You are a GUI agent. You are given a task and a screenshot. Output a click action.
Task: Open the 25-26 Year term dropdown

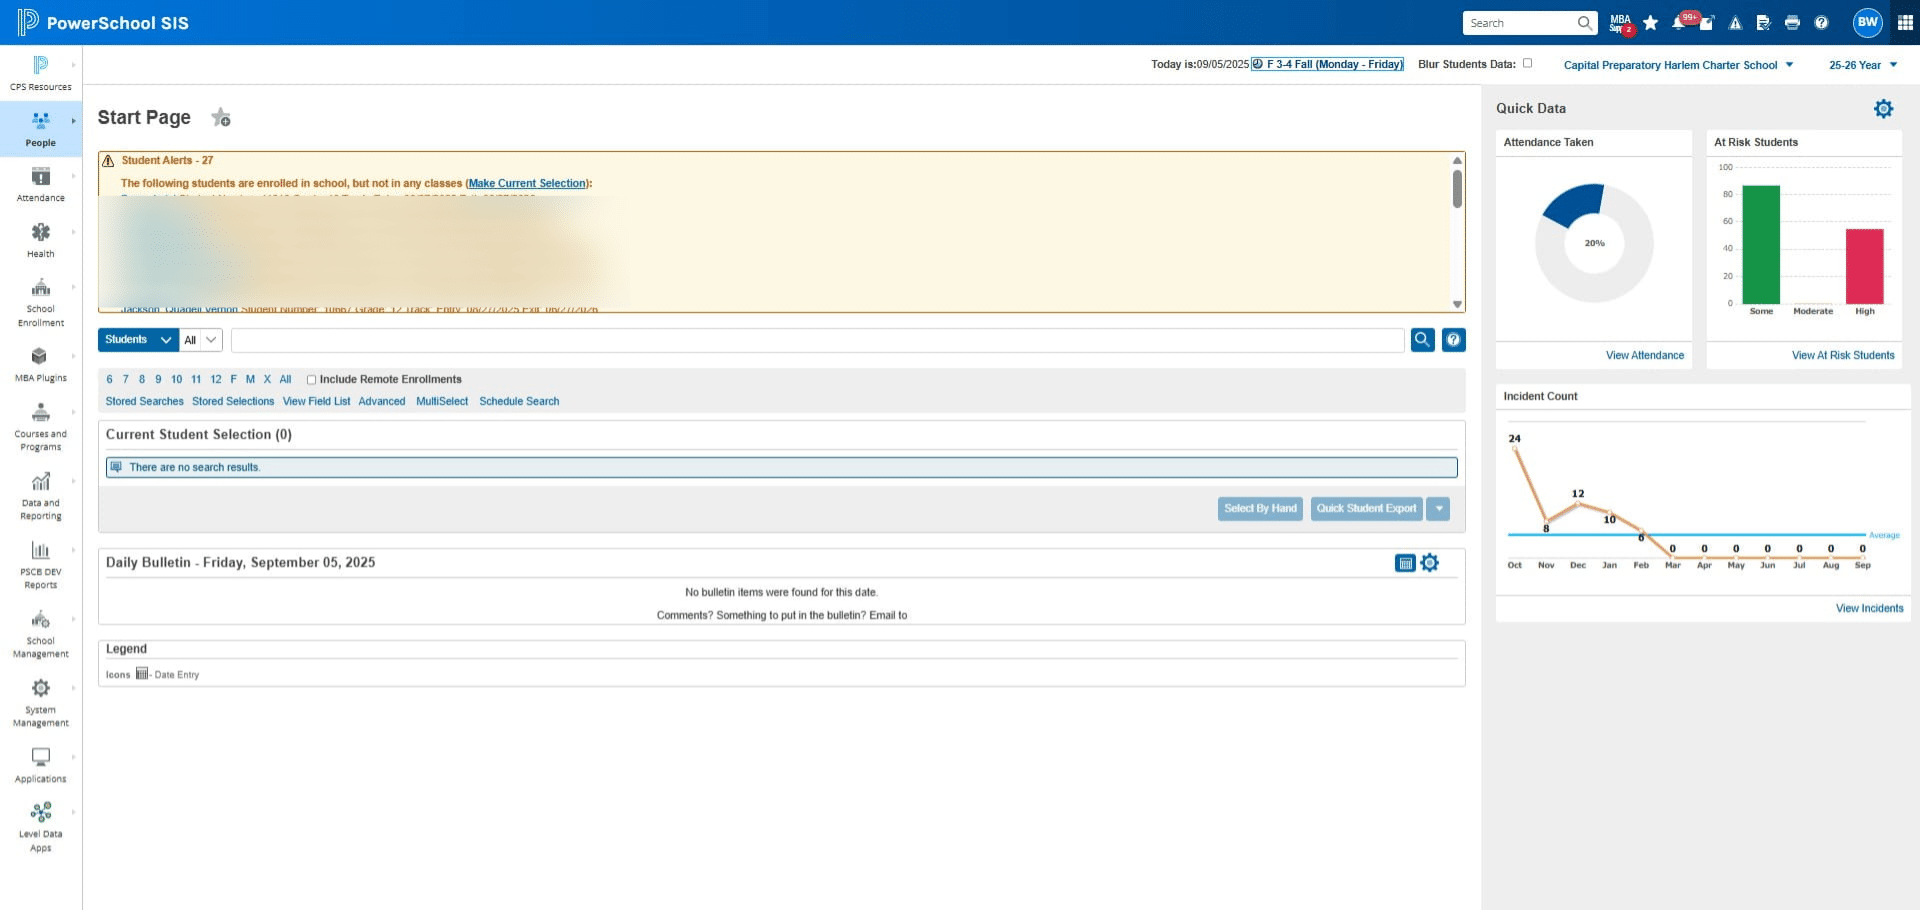click(x=1863, y=65)
